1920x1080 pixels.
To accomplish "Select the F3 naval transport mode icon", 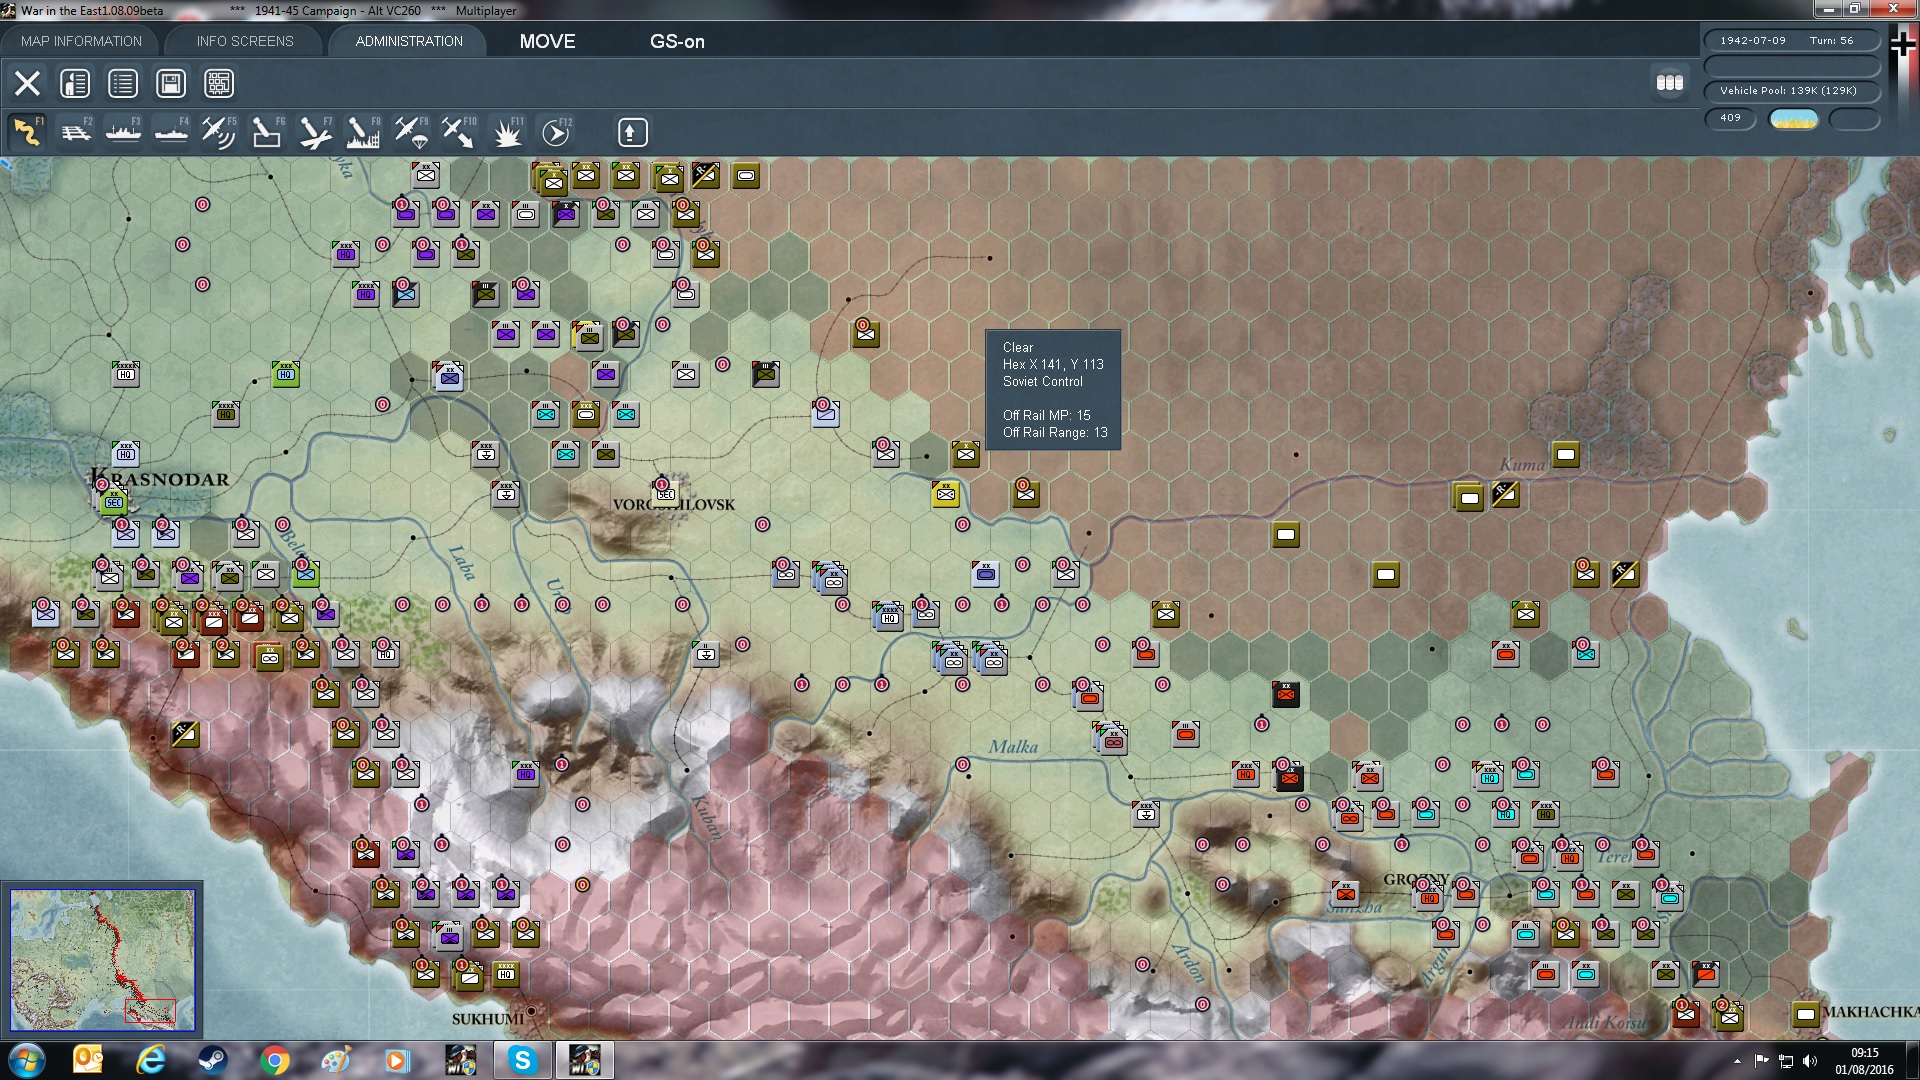I will coord(123,132).
